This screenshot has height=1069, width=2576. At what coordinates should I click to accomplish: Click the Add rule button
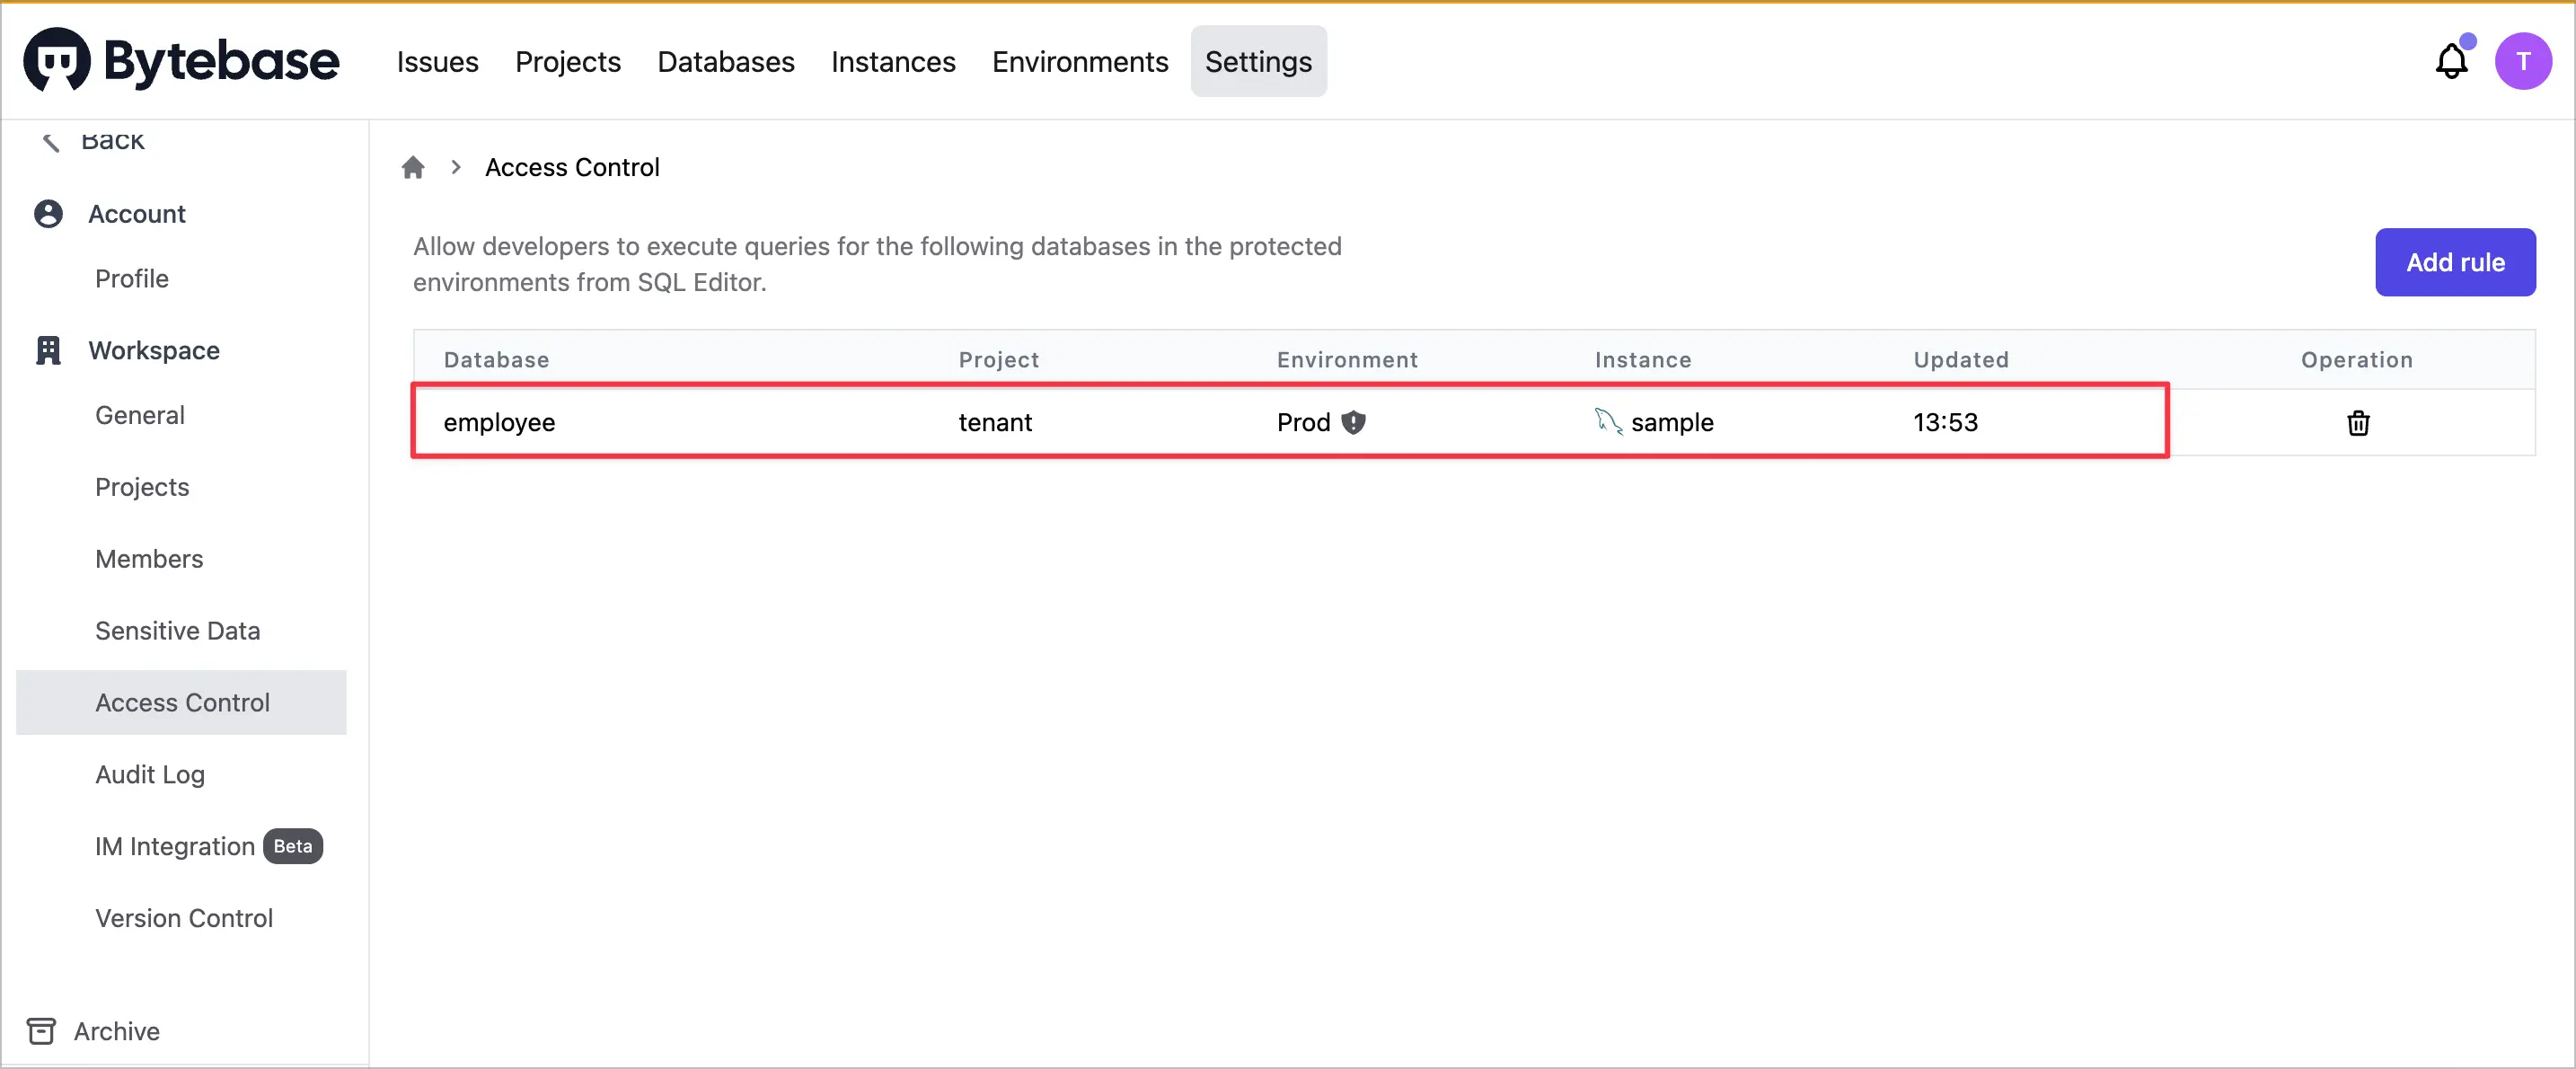[2454, 262]
